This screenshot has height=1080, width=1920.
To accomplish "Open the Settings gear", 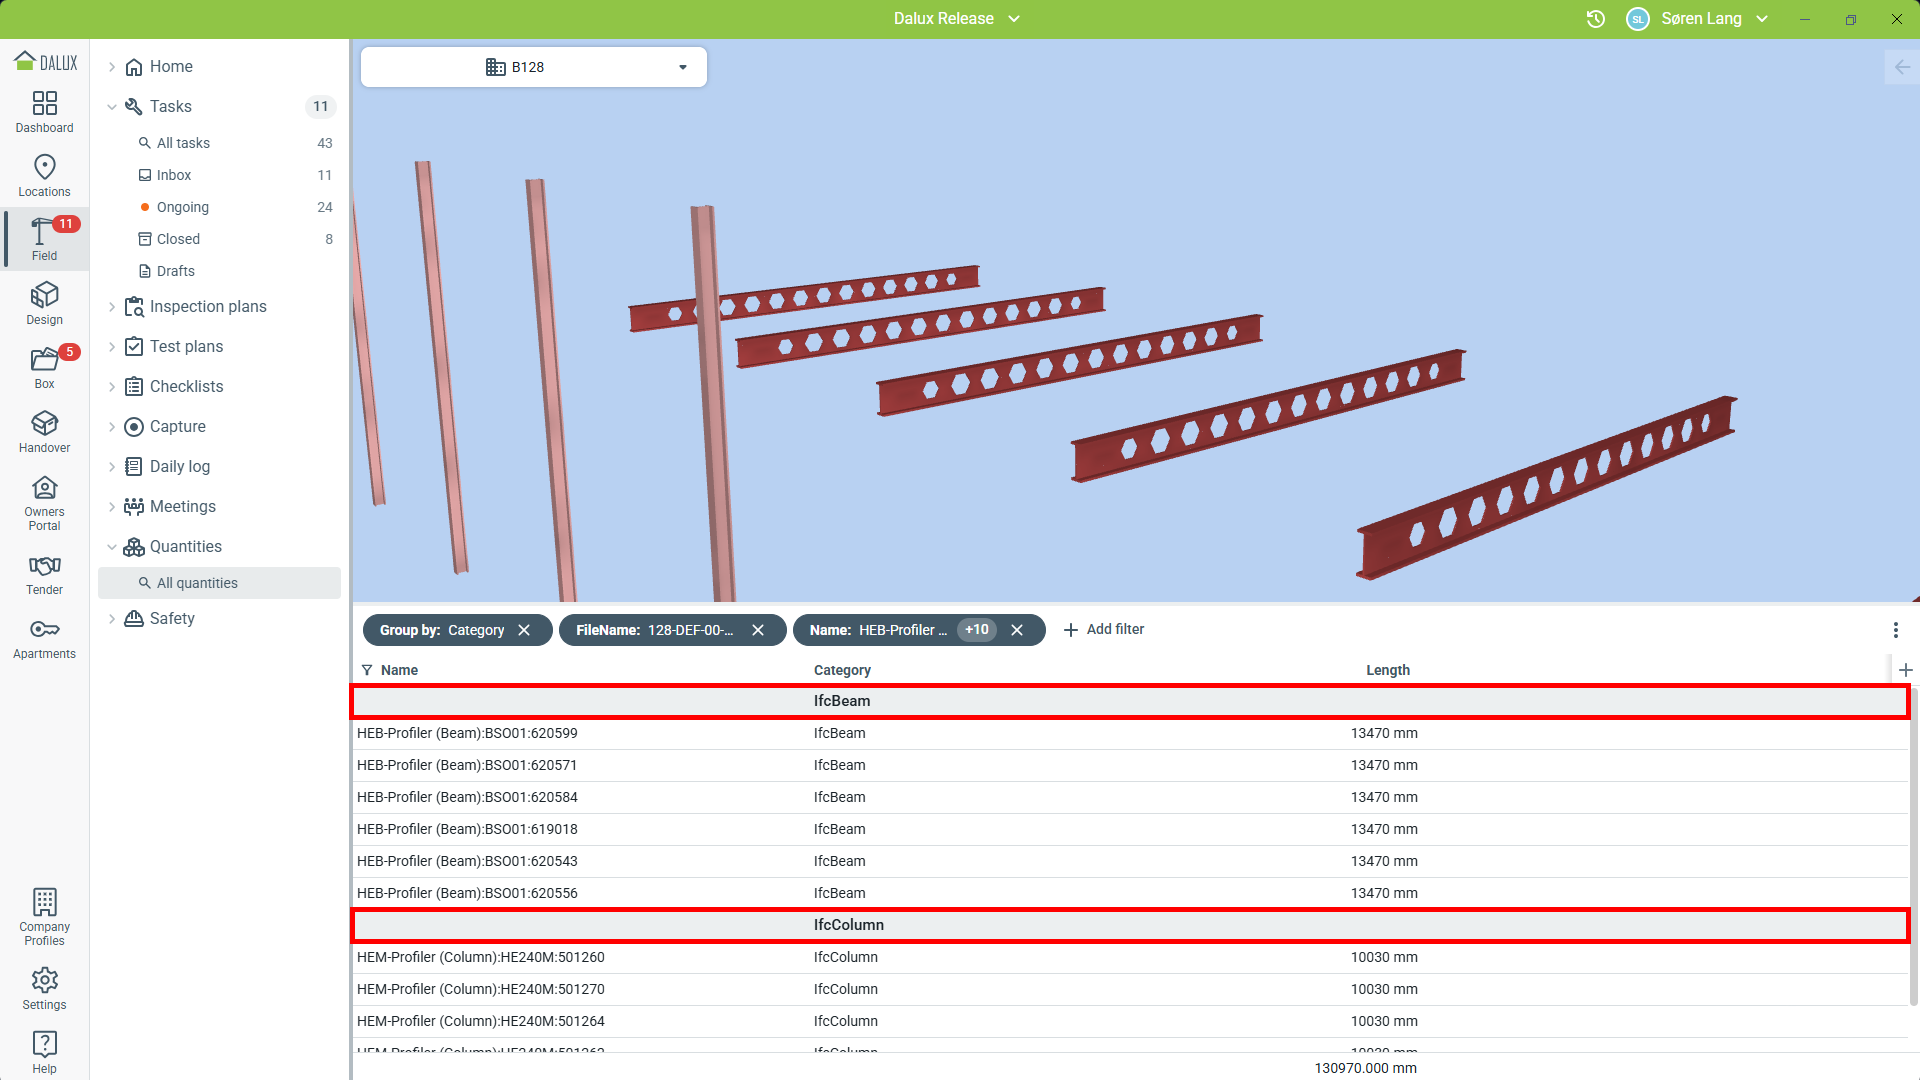I will click(x=44, y=989).
